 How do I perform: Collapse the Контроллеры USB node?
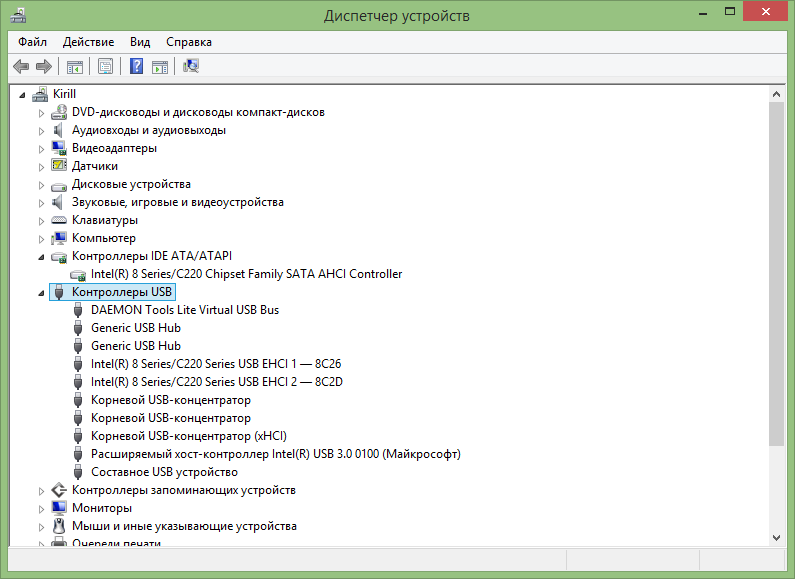pyautogui.click(x=41, y=293)
